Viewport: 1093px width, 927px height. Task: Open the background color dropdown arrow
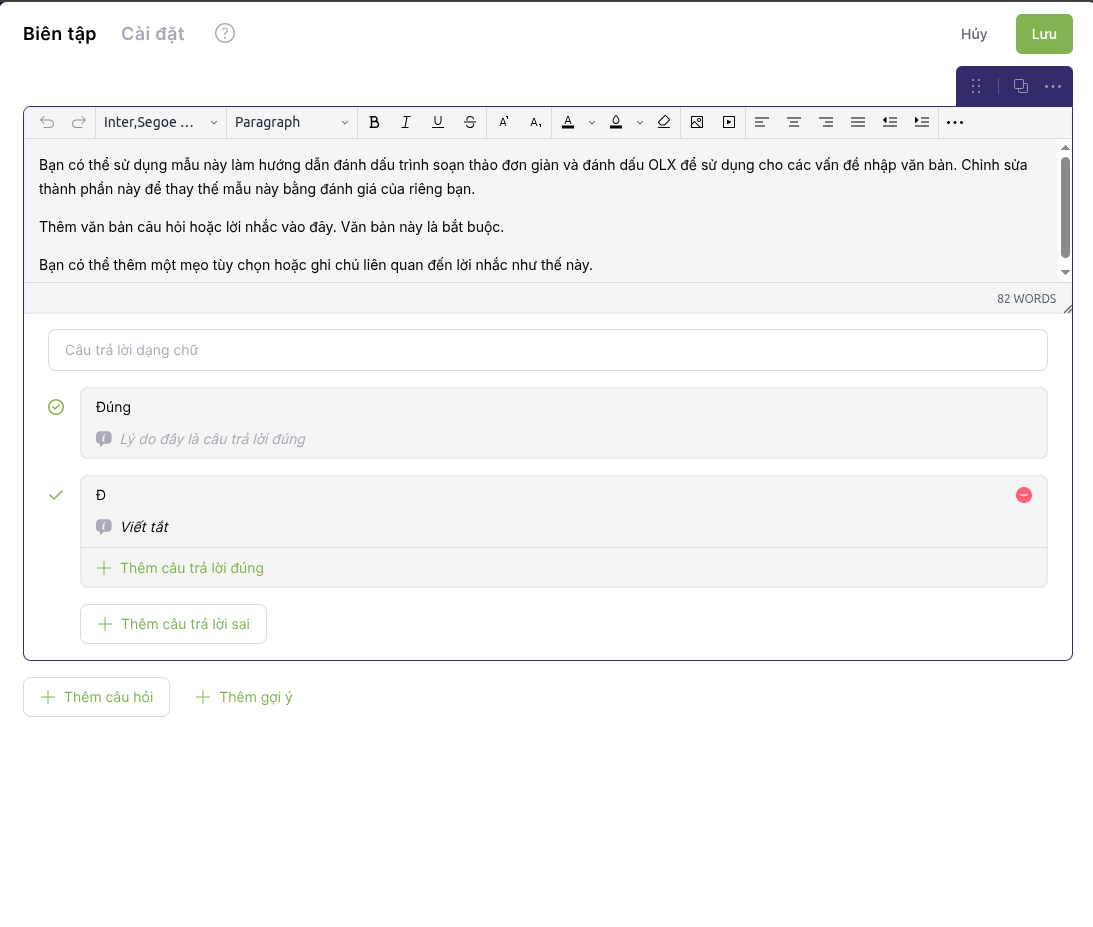pyautogui.click(x=639, y=123)
